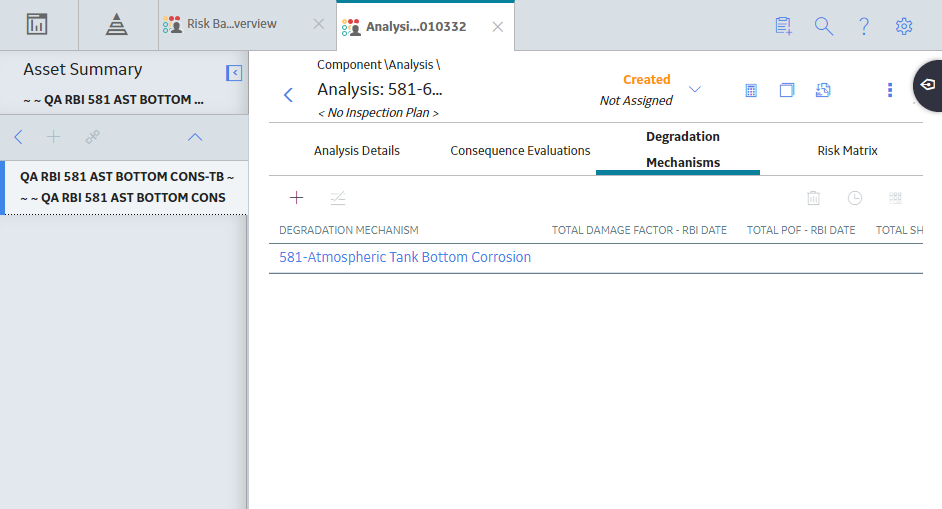Image resolution: width=942 pixels, height=509 pixels.
Task: Click the document export icon in header
Action: [x=823, y=90]
